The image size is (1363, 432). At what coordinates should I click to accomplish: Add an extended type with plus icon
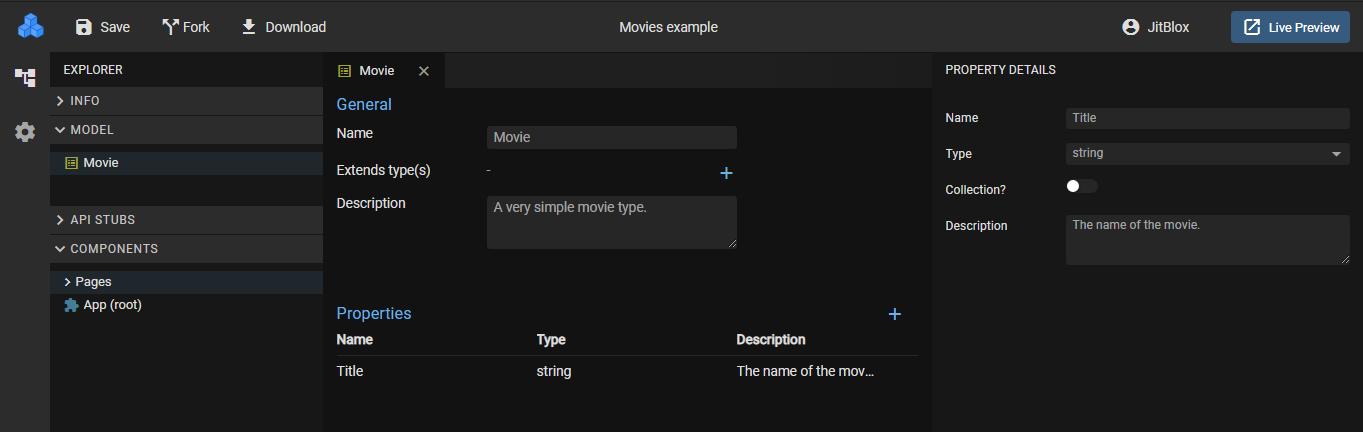pyautogui.click(x=727, y=173)
